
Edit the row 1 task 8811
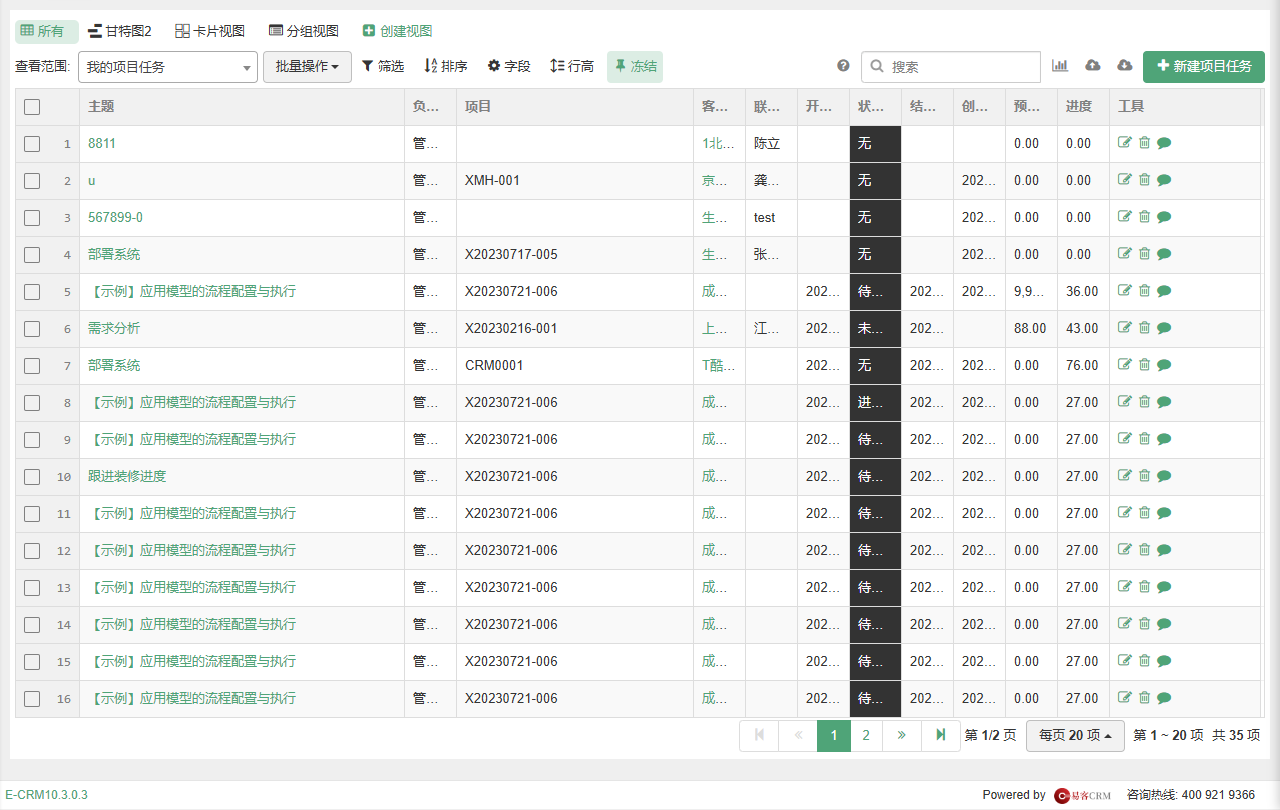coord(1125,143)
